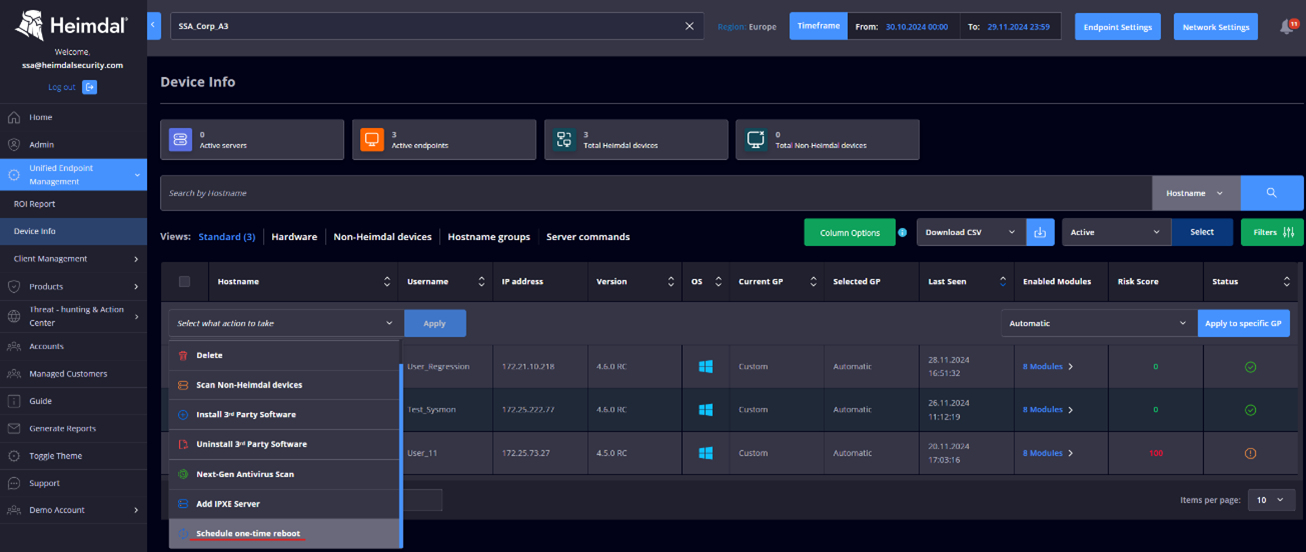This screenshot has height=552, width=1306.
Task: Open the Download CSV dropdown
Action: coord(971,232)
